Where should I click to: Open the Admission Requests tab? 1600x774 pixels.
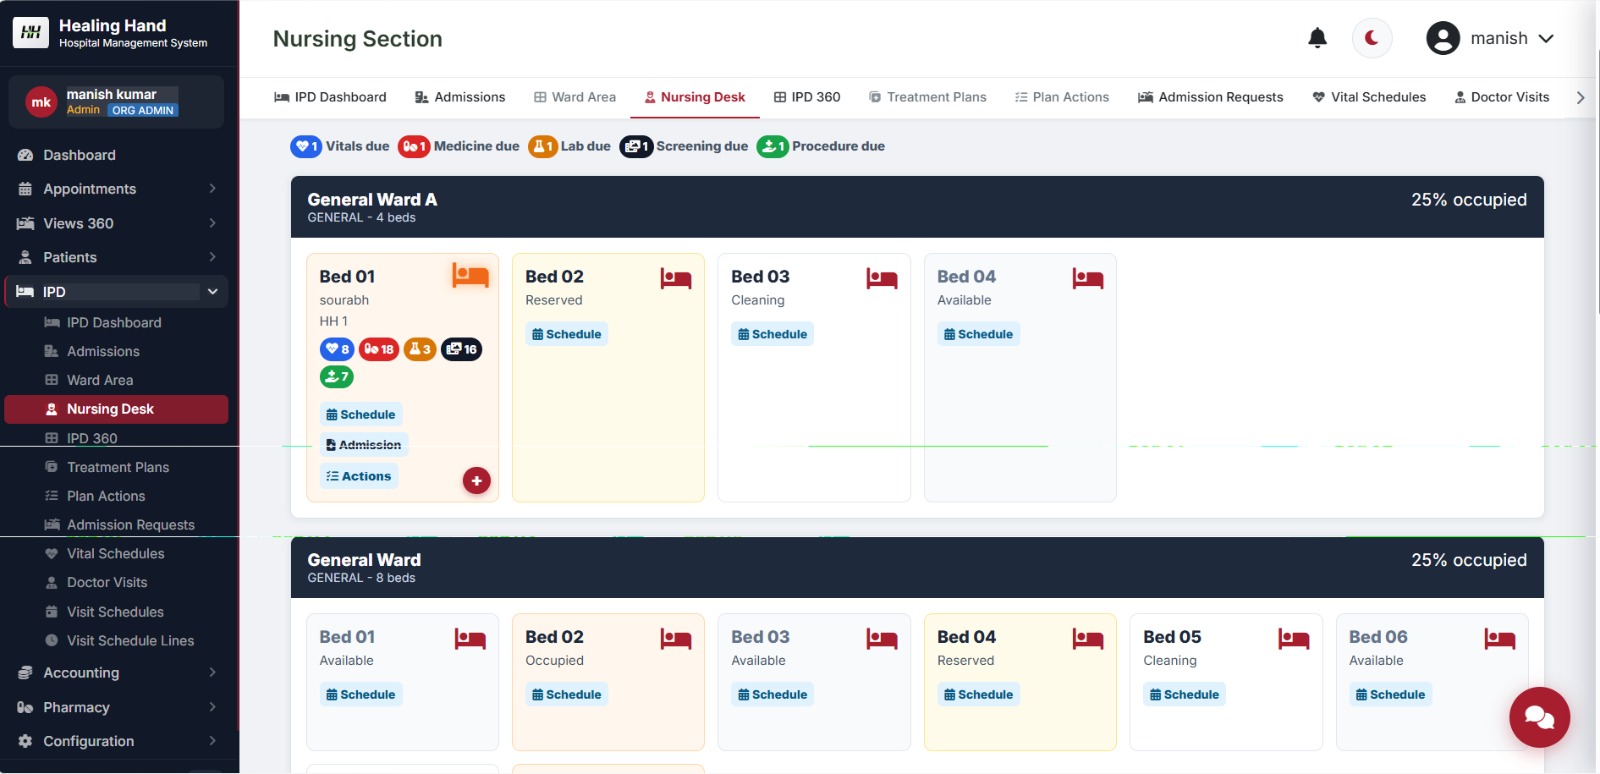[x=1211, y=97]
